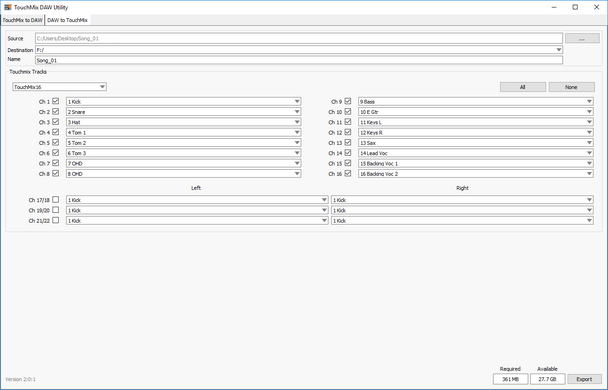
Task: Open the Right dropdown for Ch 19/20
Action: click(x=462, y=210)
